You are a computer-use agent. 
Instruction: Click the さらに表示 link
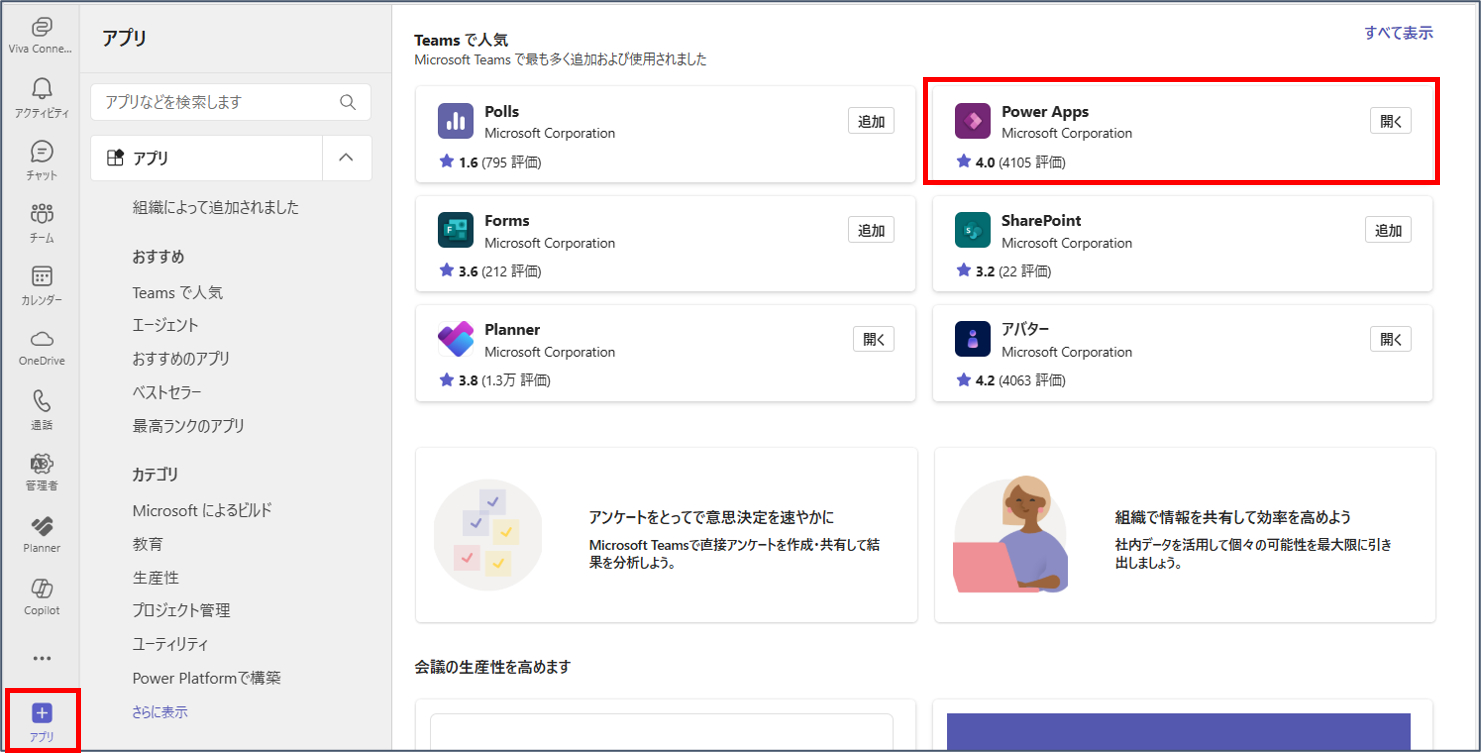160,712
